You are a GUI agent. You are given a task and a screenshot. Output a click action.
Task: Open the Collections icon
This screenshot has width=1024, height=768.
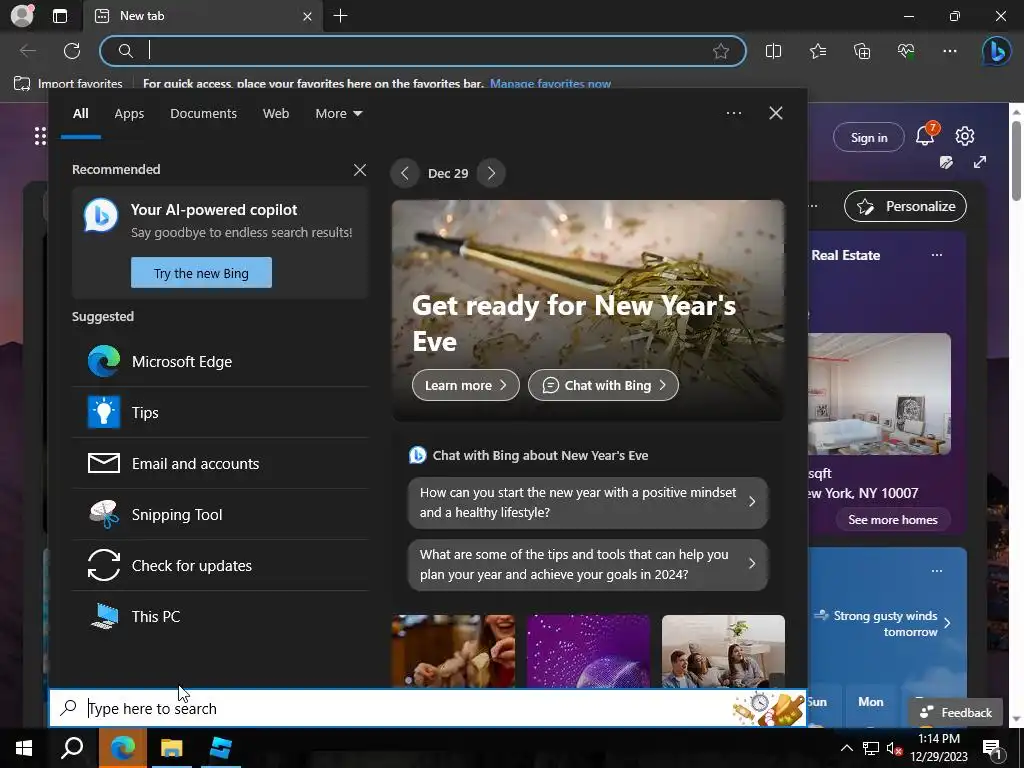(862, 51)
